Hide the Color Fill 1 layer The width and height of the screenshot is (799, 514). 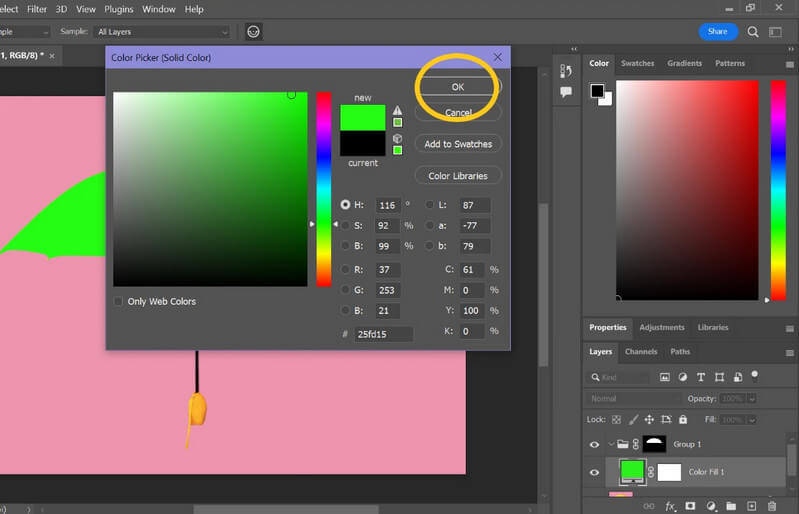click(594, 472)
